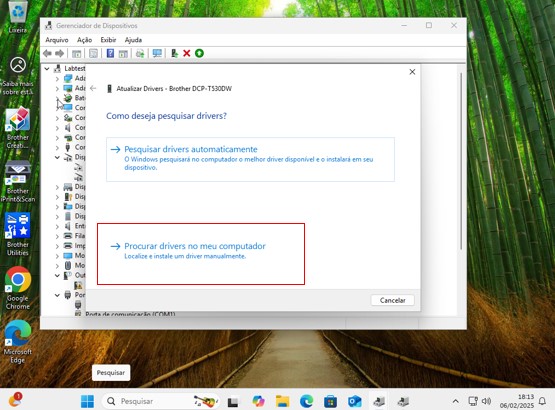Click the update driver icon with green arrow

click(174, 53)
